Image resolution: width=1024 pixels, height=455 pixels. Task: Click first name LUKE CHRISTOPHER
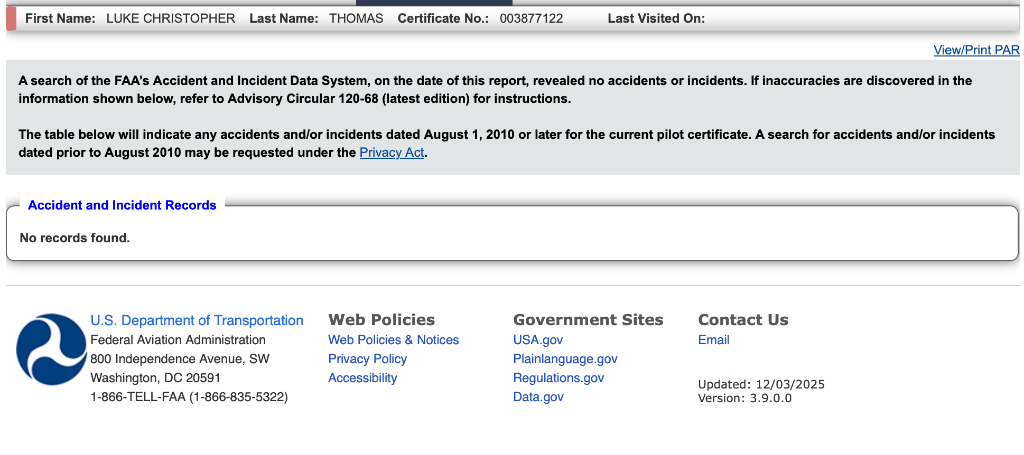point(170,19)
